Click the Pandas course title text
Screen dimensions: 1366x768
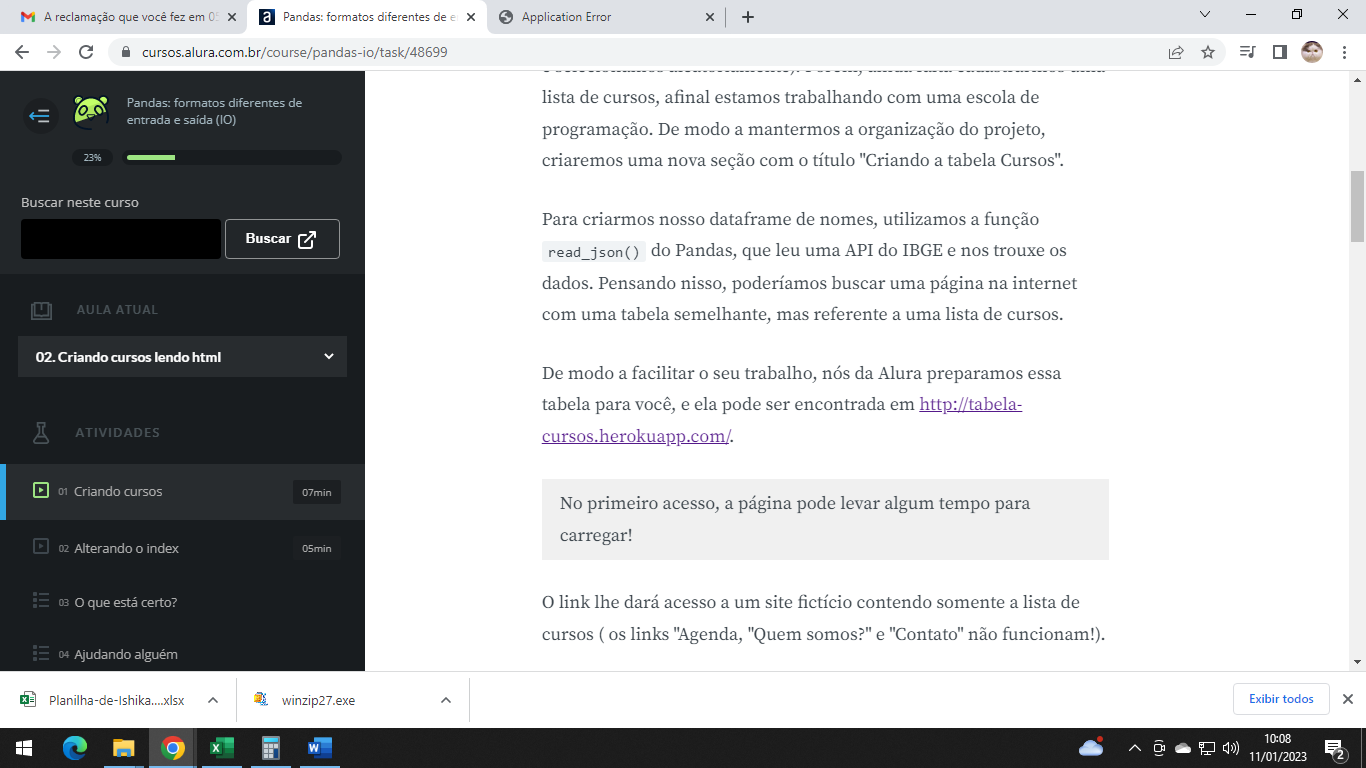click(x=214, y=111)
